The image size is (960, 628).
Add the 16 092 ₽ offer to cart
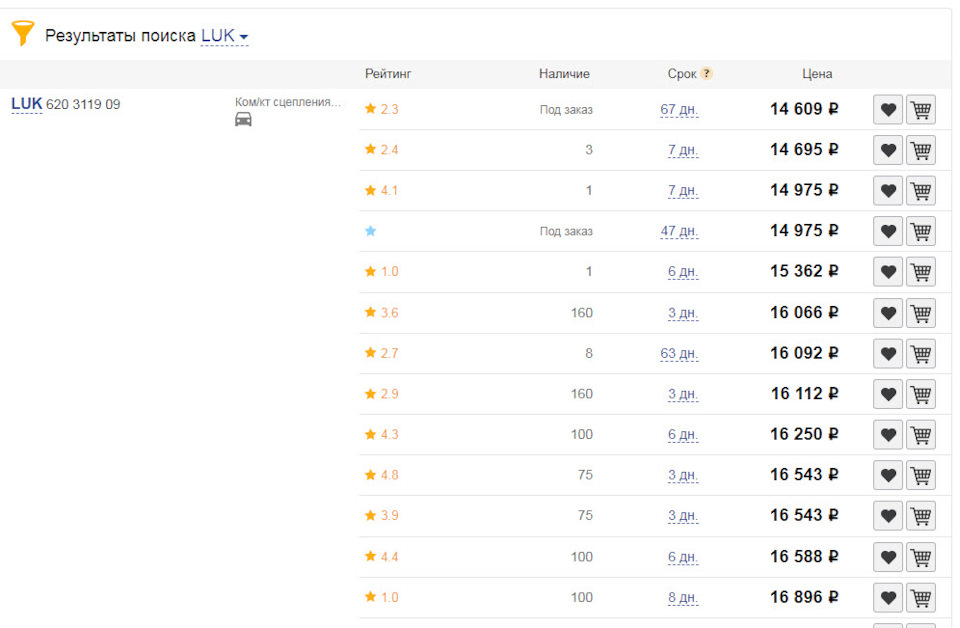click(x=921, y=353)
